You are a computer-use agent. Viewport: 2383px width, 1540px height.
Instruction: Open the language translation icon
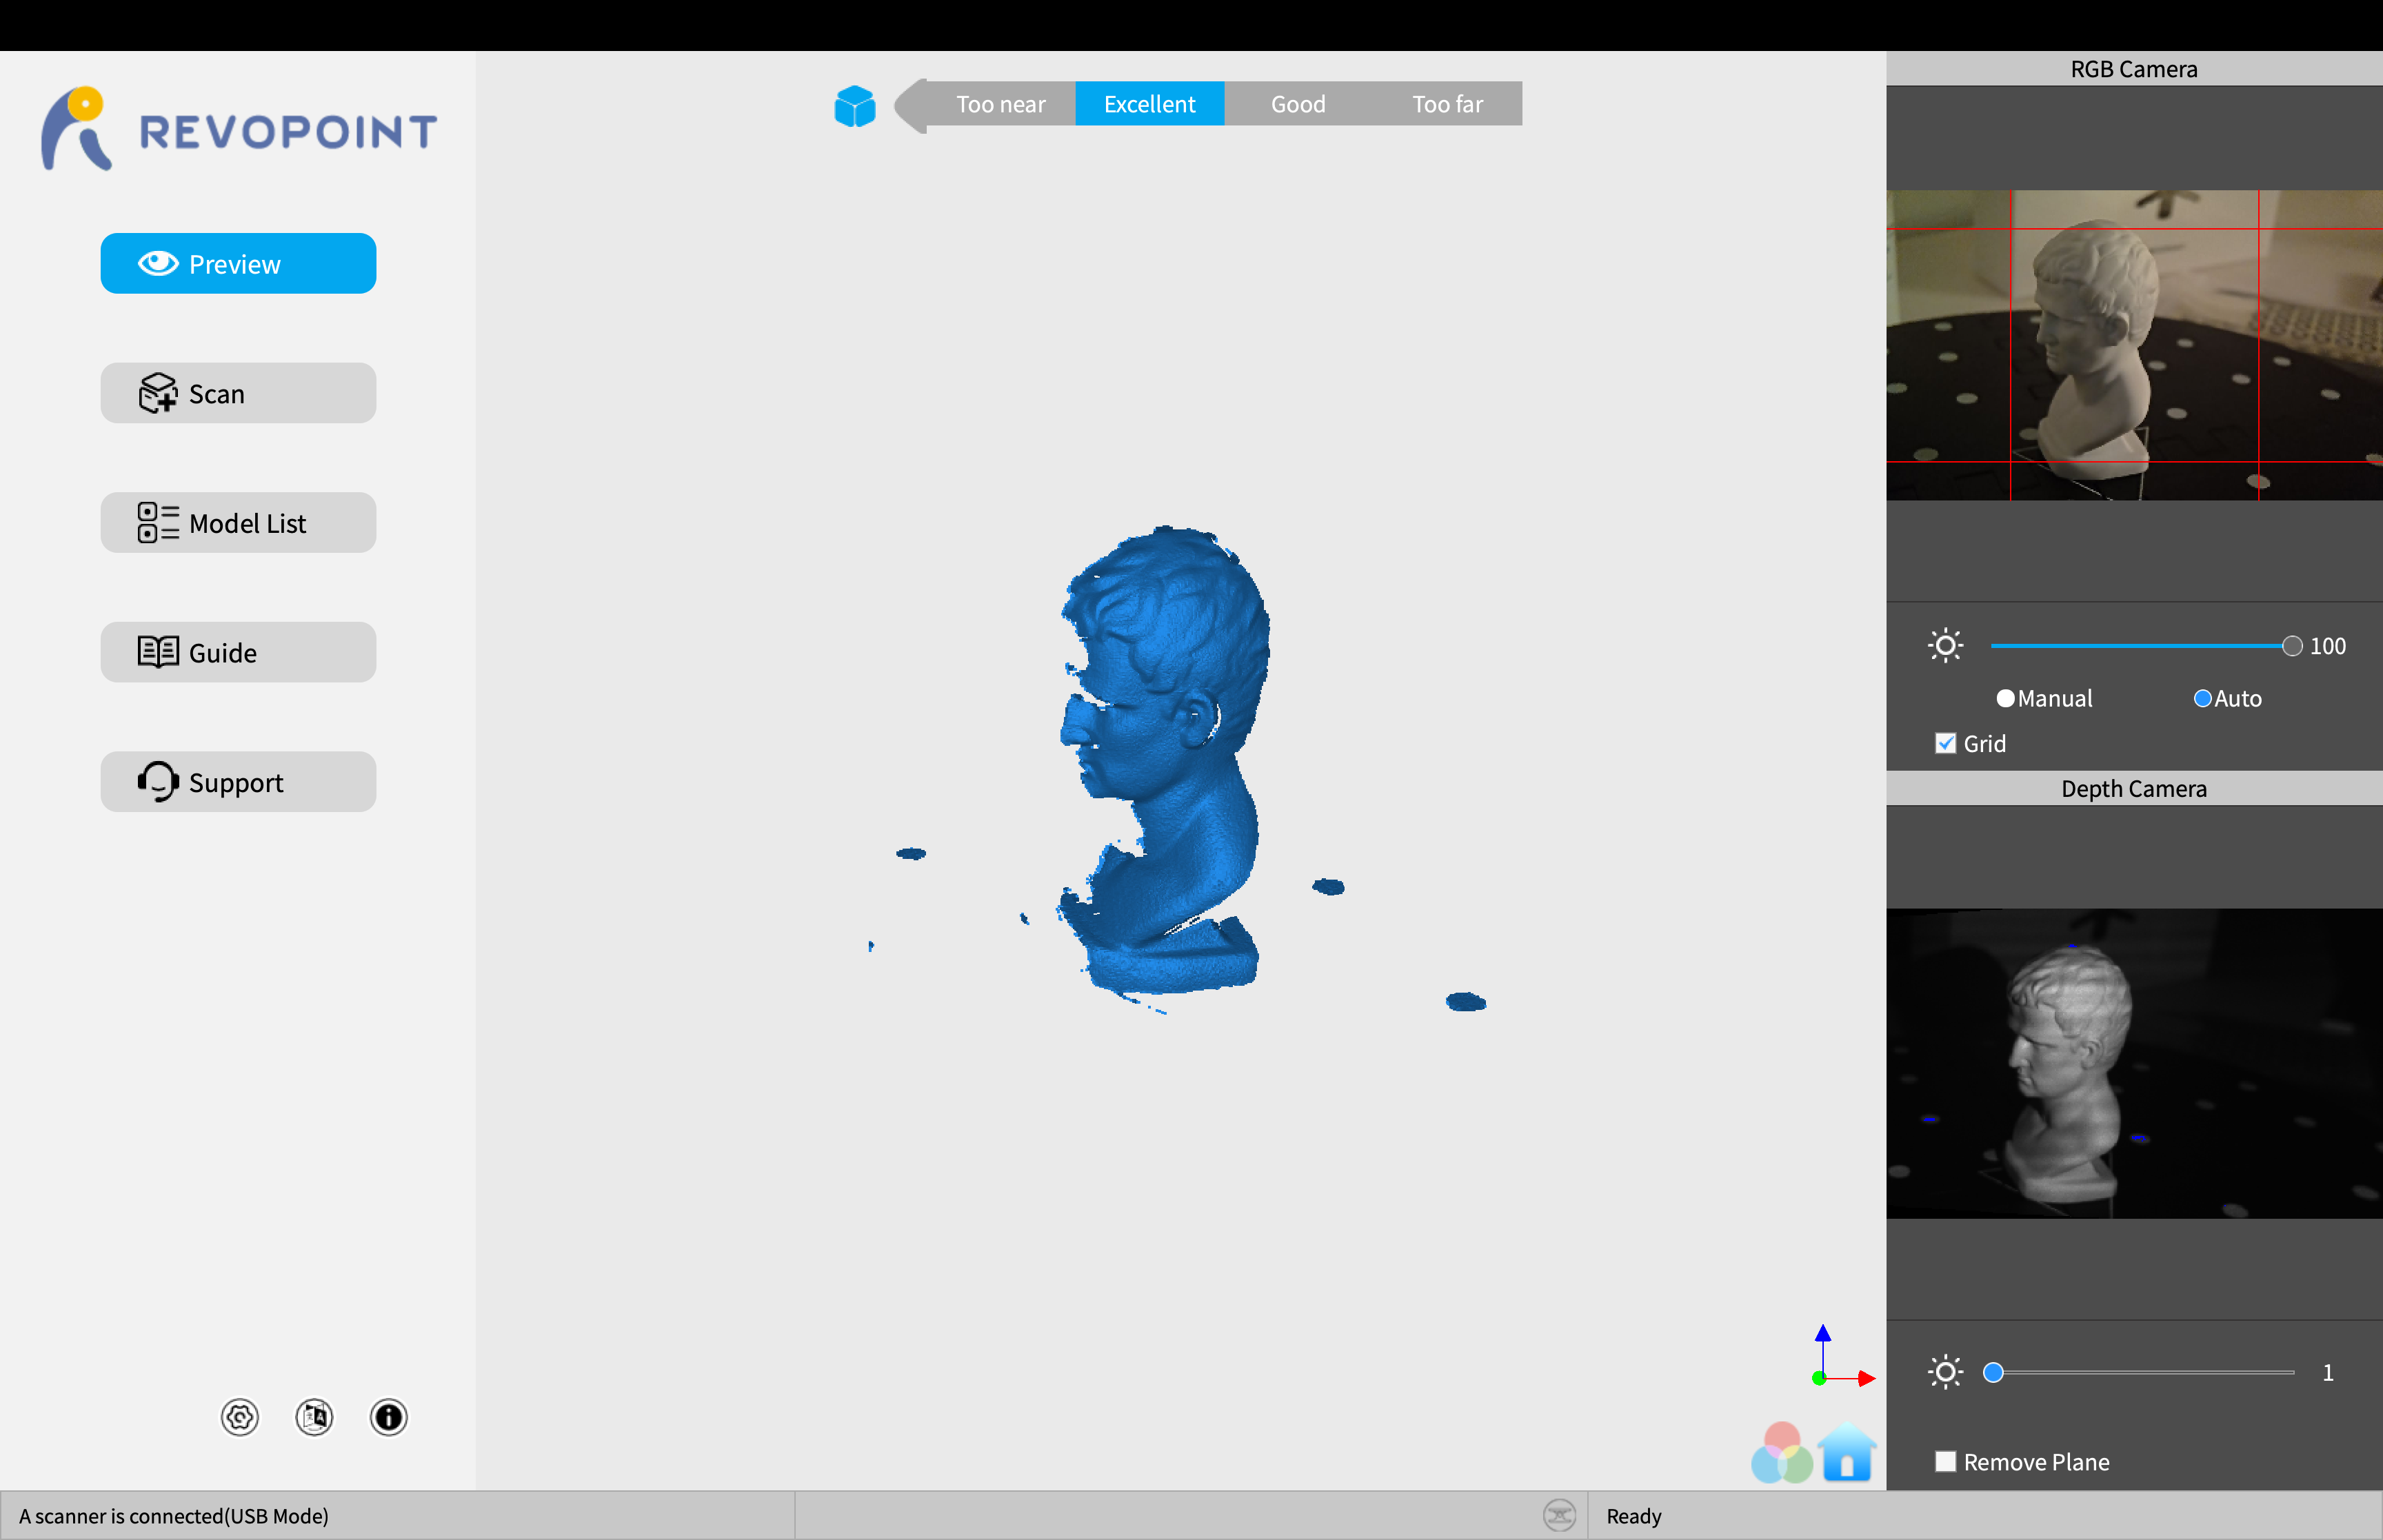[314, 1417]
